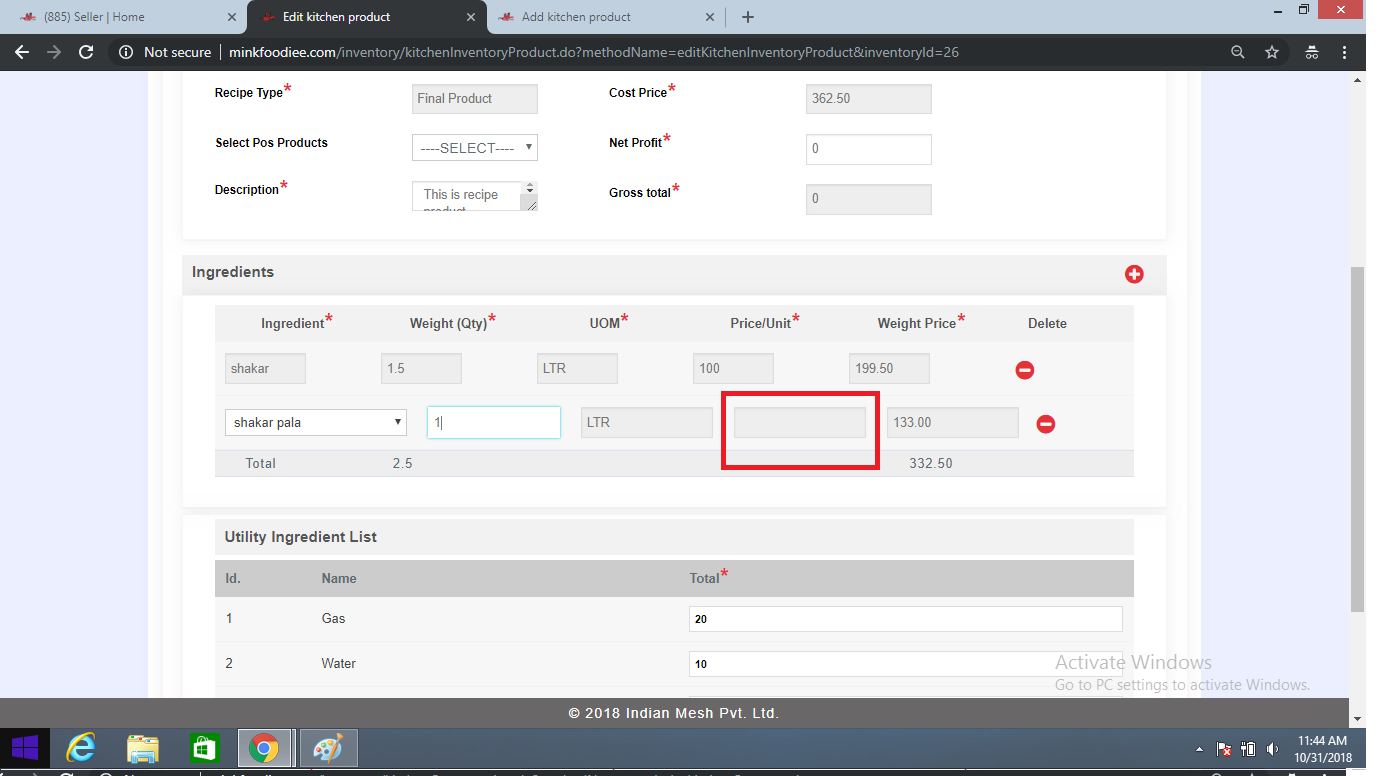The width and height of the screenshot is (1392, 776).
Task: Switch to the Add kitchen product tab
Action: pyautogui.click(x=605, y=17)
